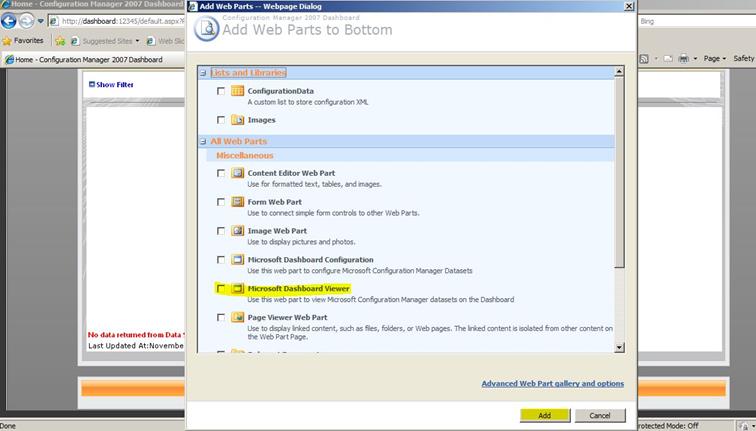Click the browser Forward arrow button

[27, 21]
